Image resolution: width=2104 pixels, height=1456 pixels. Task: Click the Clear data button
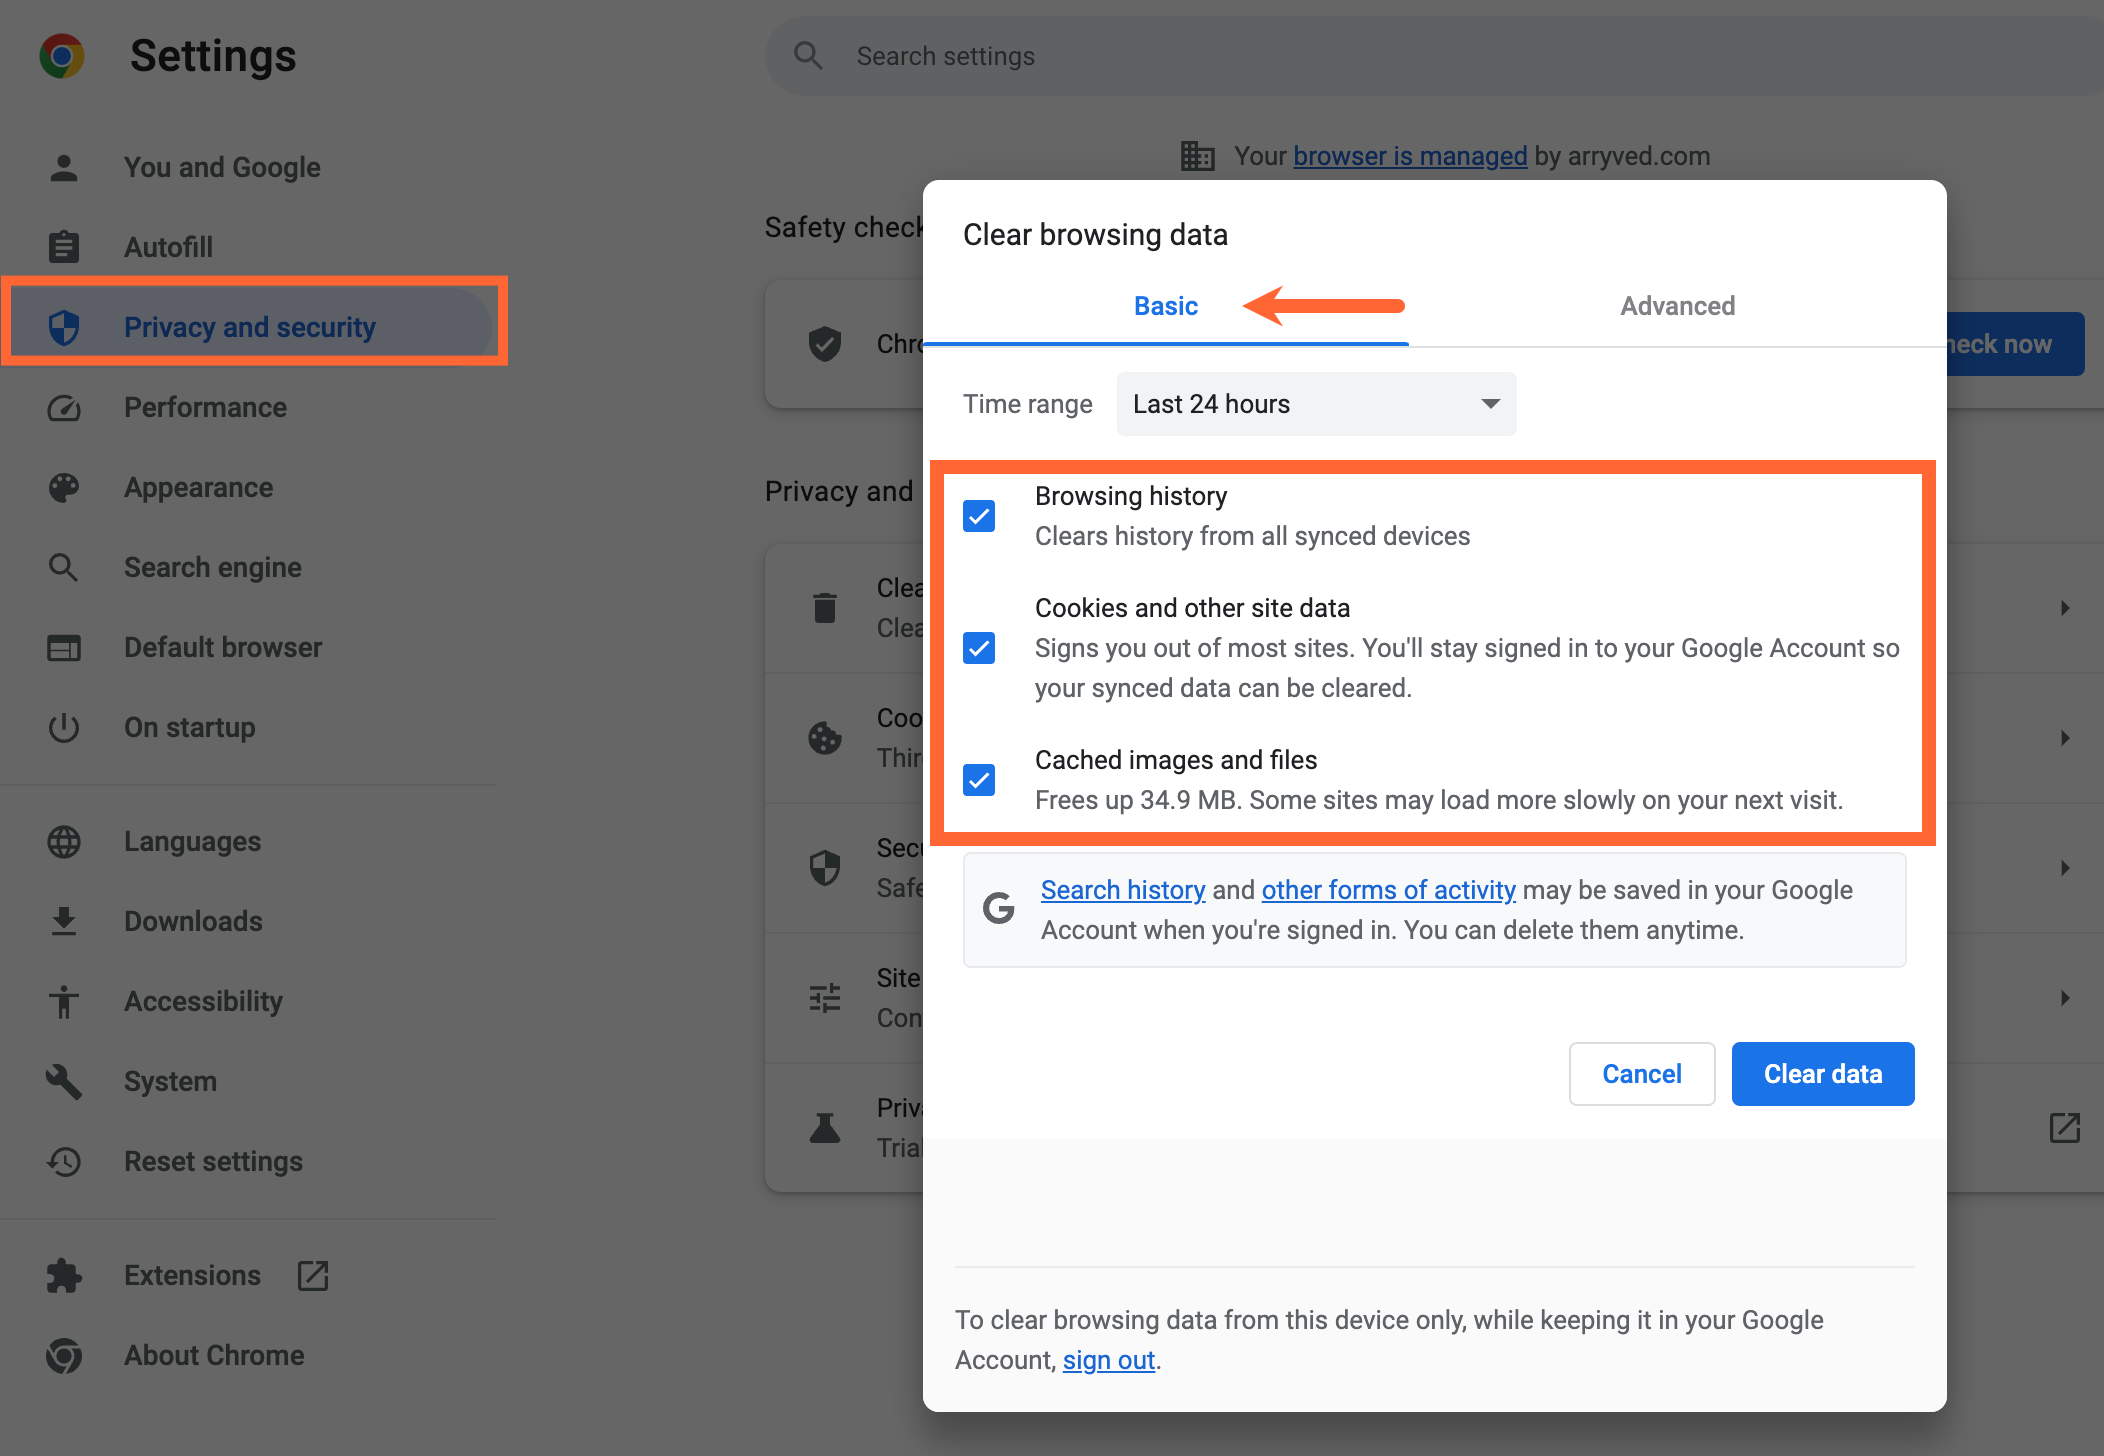(1823, 1074)
